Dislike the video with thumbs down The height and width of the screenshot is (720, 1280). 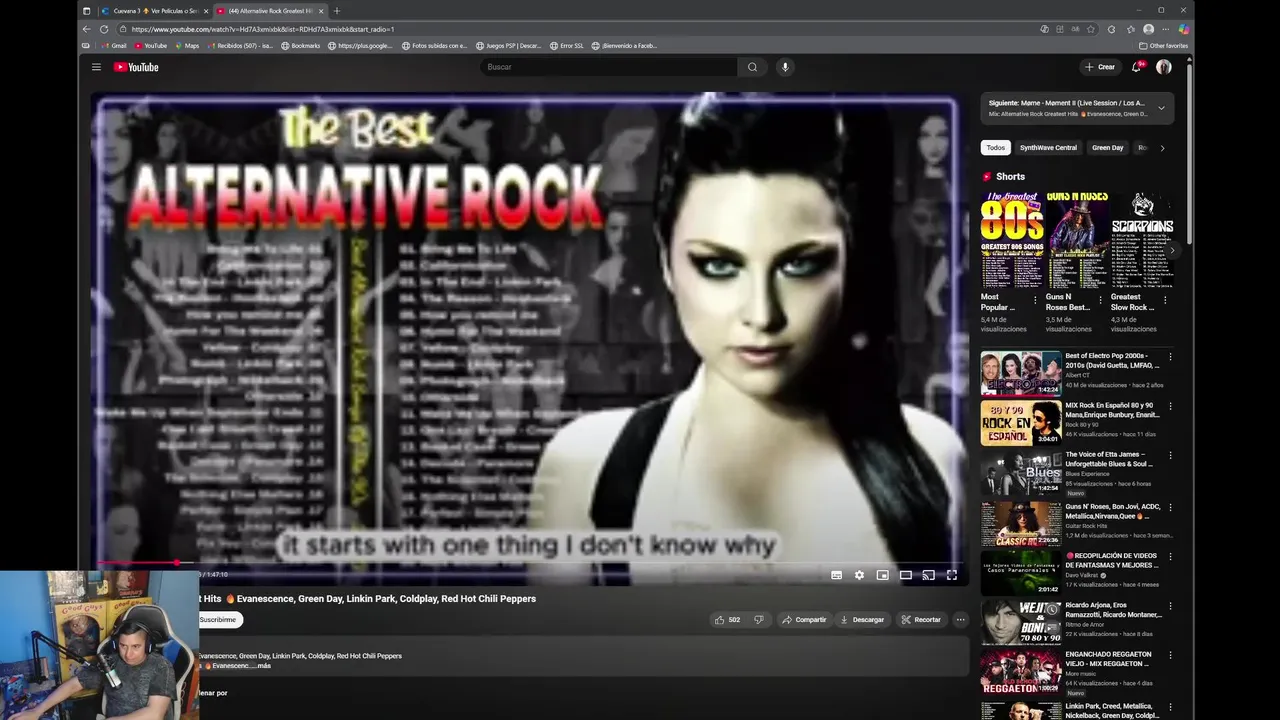point(759,620)
